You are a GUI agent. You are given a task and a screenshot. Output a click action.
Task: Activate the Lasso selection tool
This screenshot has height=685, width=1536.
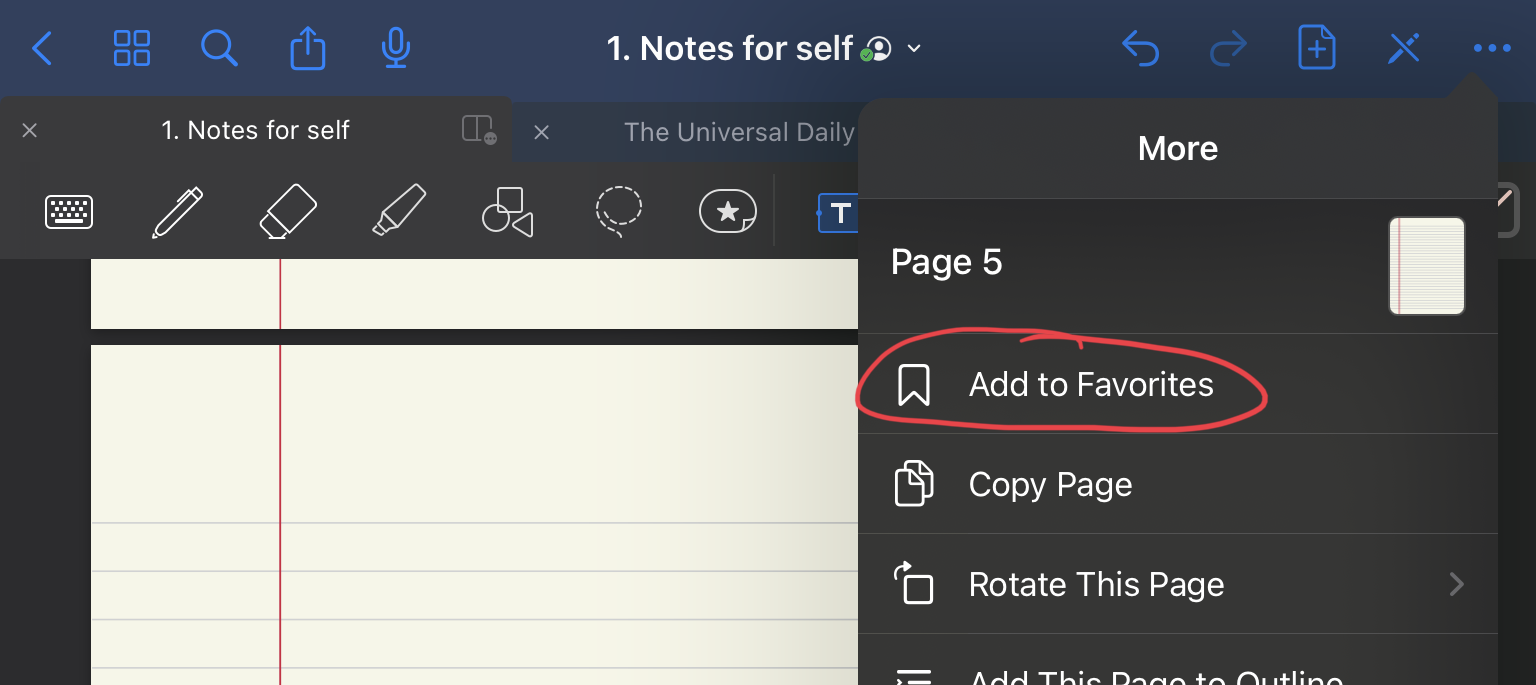pos(619,211)
